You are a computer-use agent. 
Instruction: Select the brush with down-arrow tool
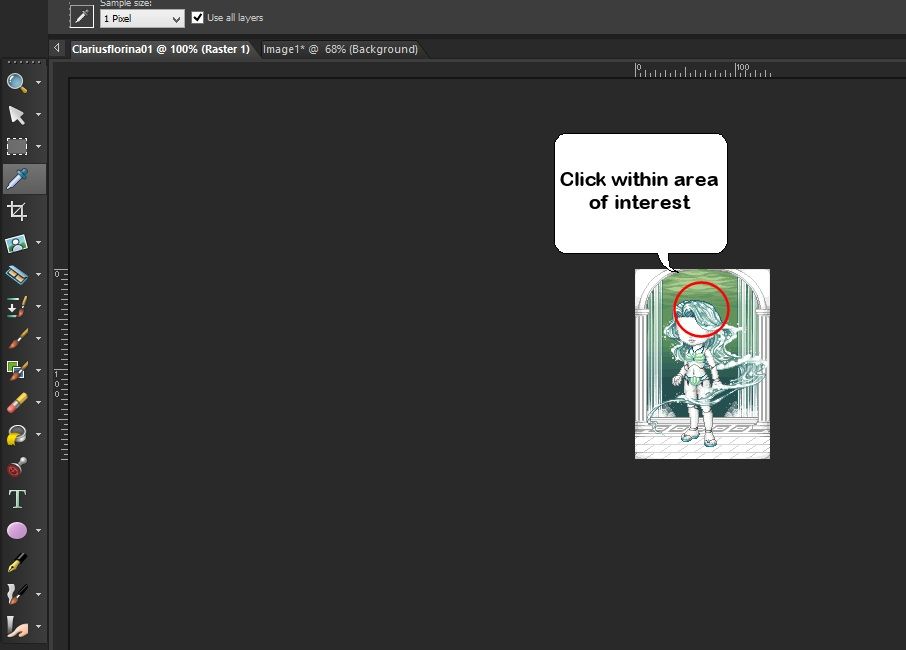pos(17,307)
